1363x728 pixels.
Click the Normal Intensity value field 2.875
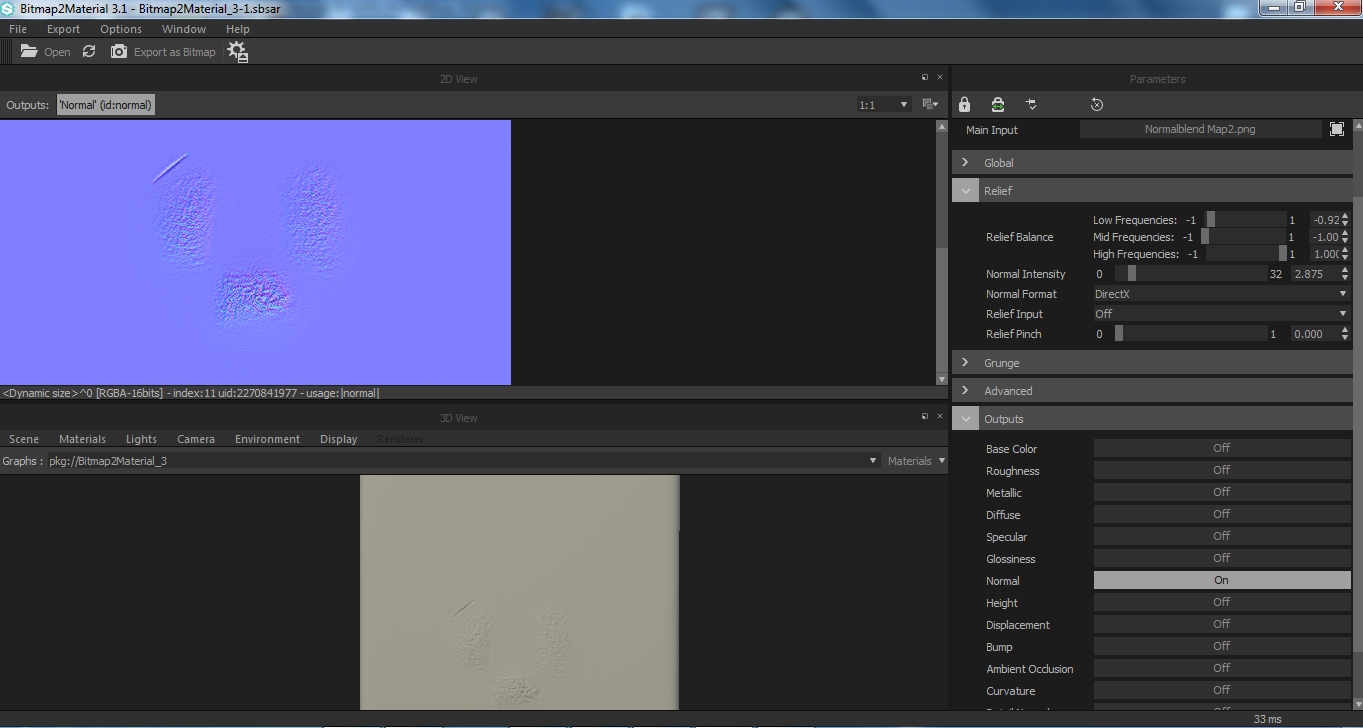pos(1315,274)
